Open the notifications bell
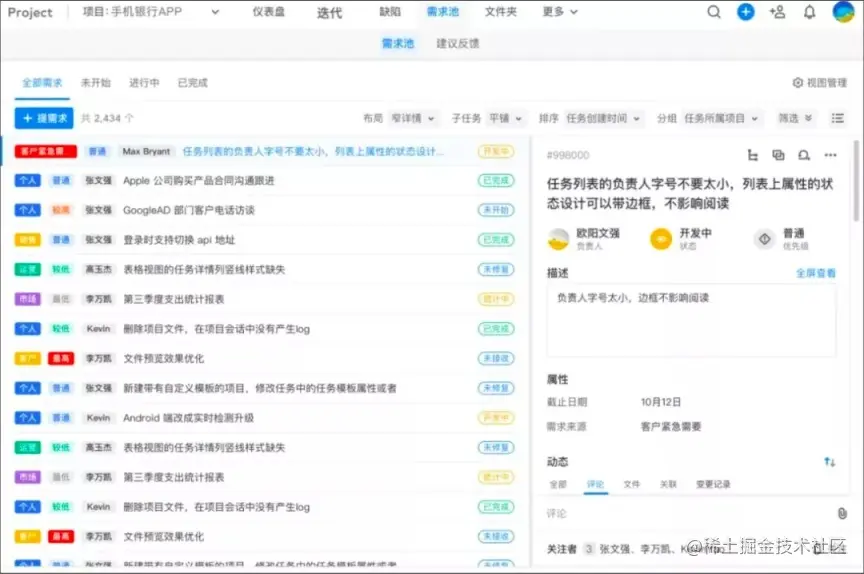864x574 pixels. point(809,12)
